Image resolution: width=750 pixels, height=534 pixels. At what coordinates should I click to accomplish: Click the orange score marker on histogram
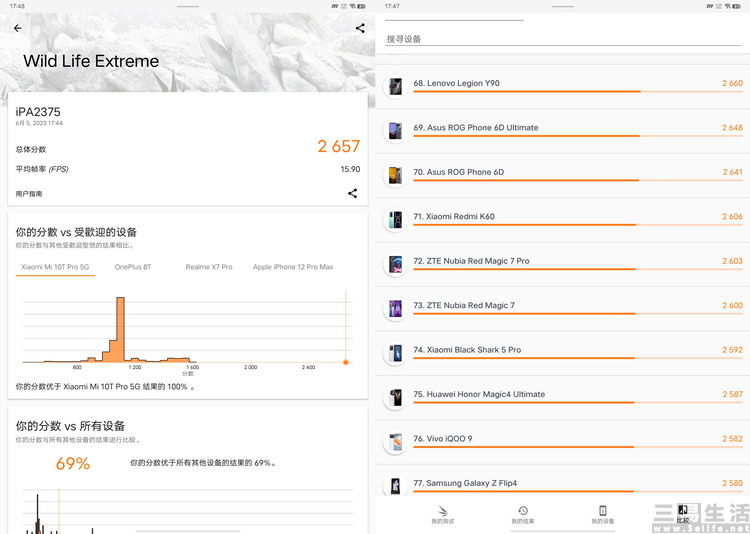pos(345,362)
